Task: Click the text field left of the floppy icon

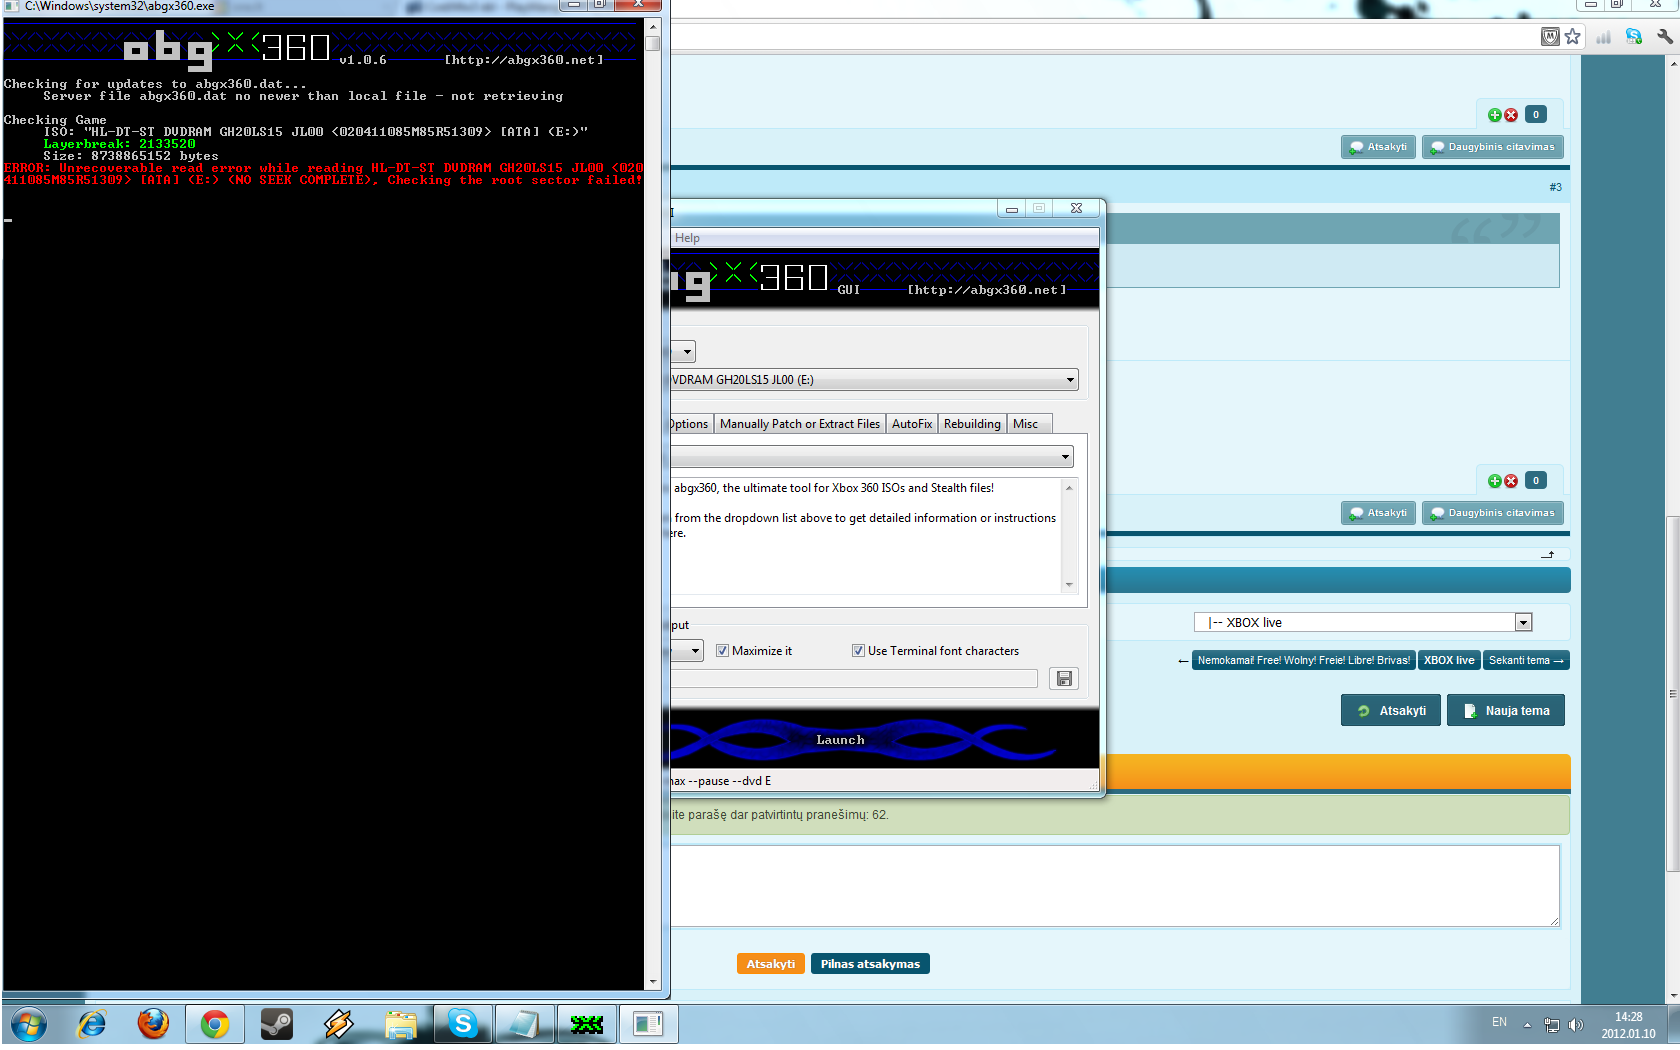Action: pyautogui.click(x=855, y=679)
